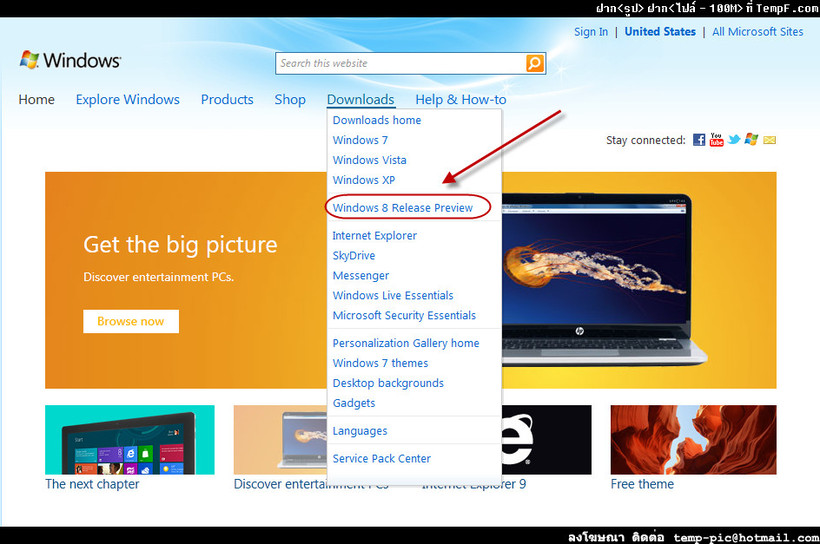
Task: Choose Windows Vista in the Downloads menu
Action: tap(369, 160)
